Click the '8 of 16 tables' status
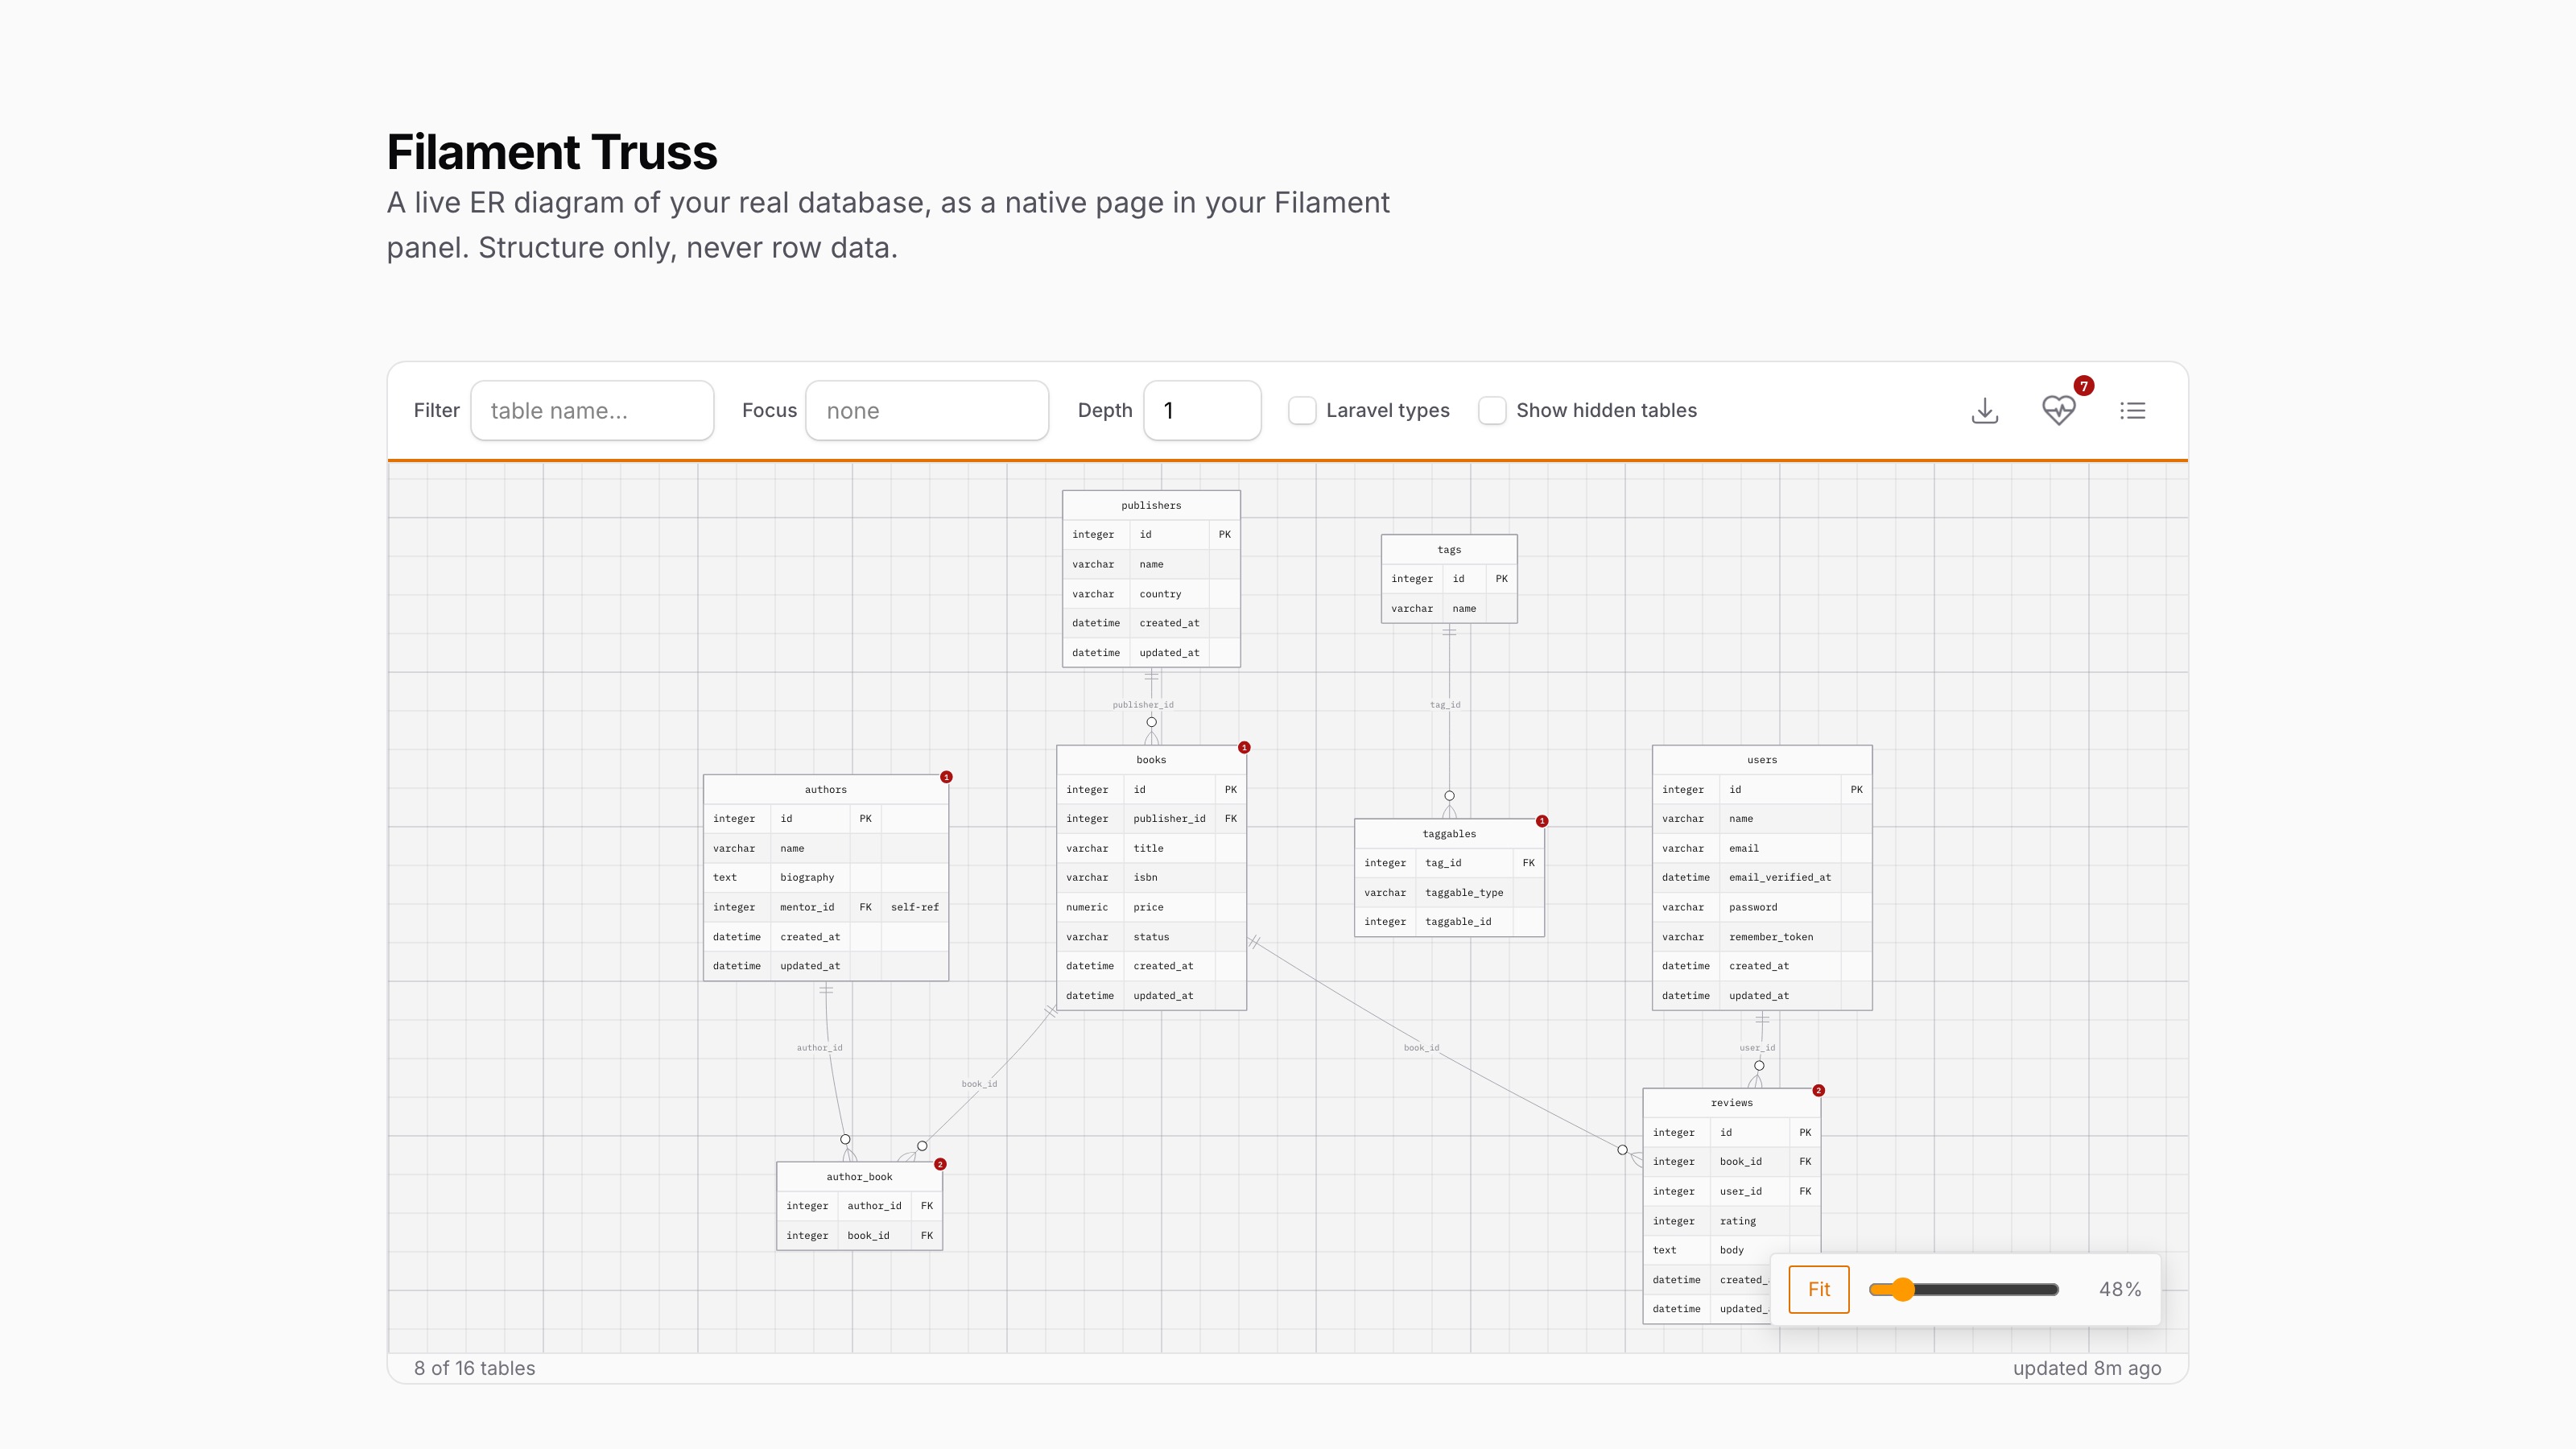 [474, 1368]
